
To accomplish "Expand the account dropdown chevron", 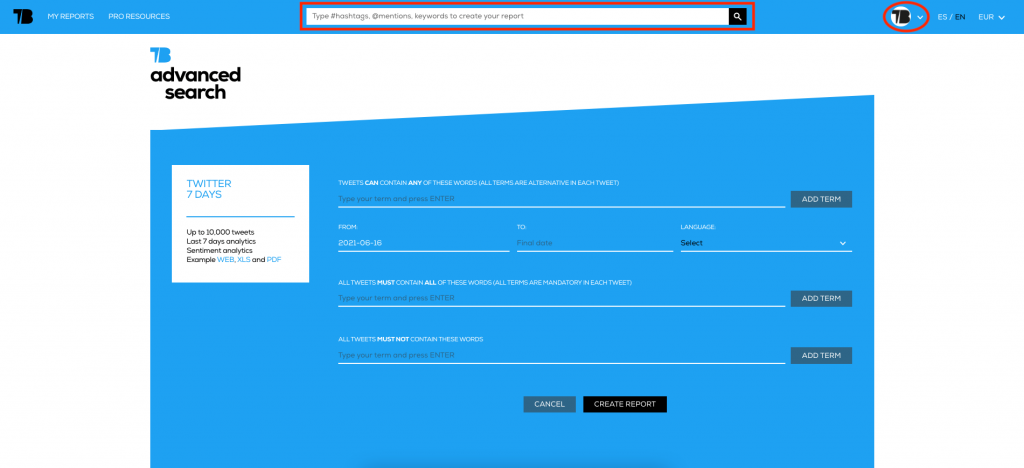I will pyautogui.click(x=920, y=18).
